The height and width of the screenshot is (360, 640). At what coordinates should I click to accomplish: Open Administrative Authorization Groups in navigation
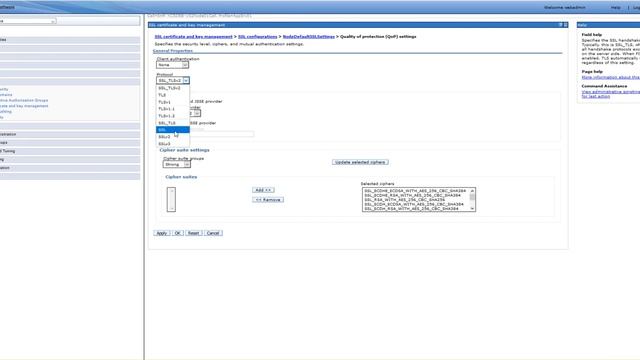click(24, 100)
